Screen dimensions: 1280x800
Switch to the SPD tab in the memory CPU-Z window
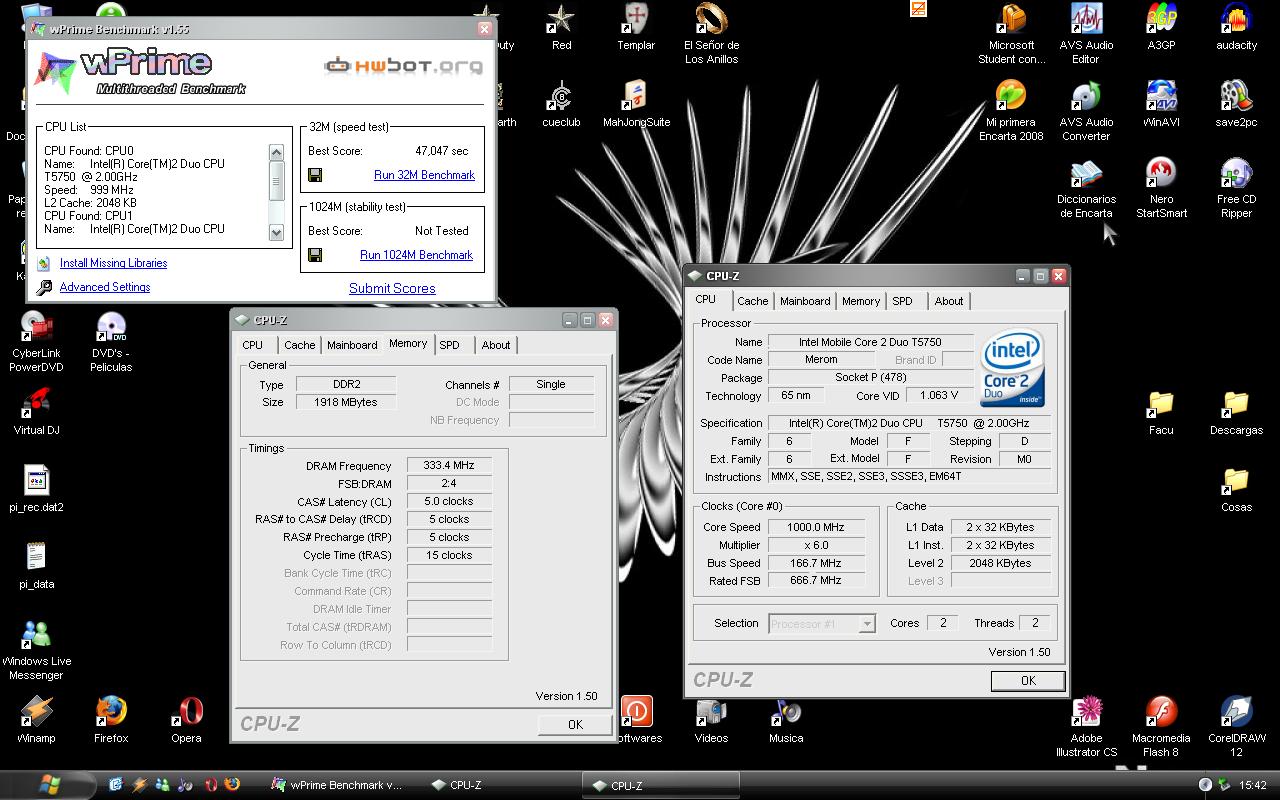[450, 345]
